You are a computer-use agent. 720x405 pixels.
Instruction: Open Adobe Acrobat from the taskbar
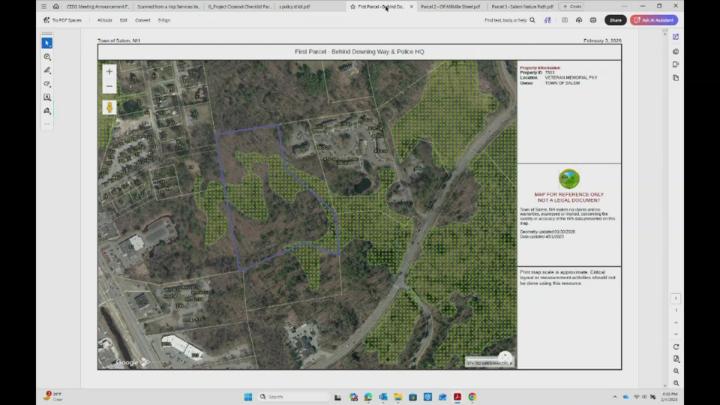click(x=457, y=396)
